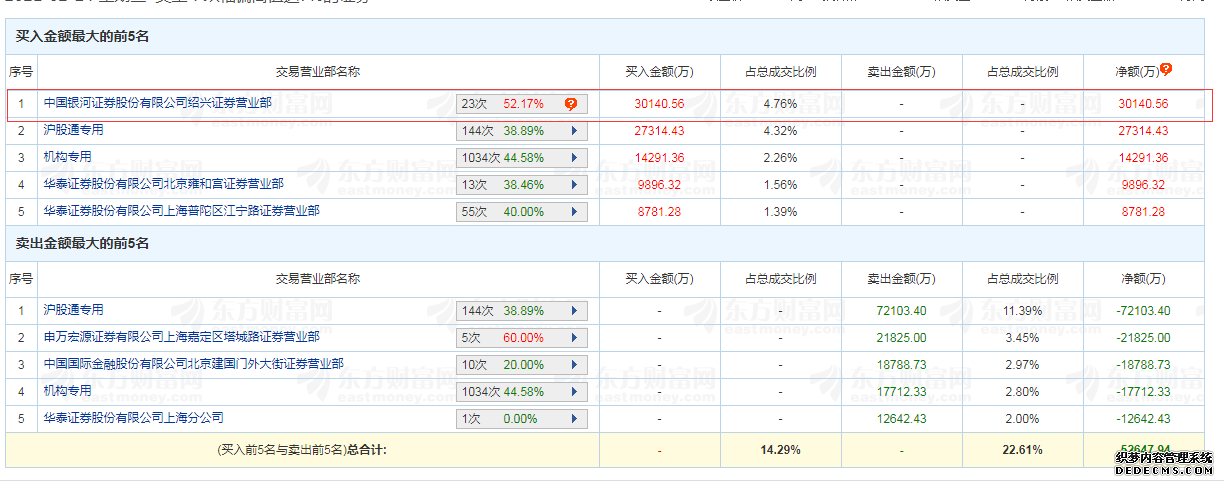Viewport: 1224px width, 485px height.
Task: Click the 织梦内容管理系统 DEDECMS watermark logo
Action: [1163, 464]
